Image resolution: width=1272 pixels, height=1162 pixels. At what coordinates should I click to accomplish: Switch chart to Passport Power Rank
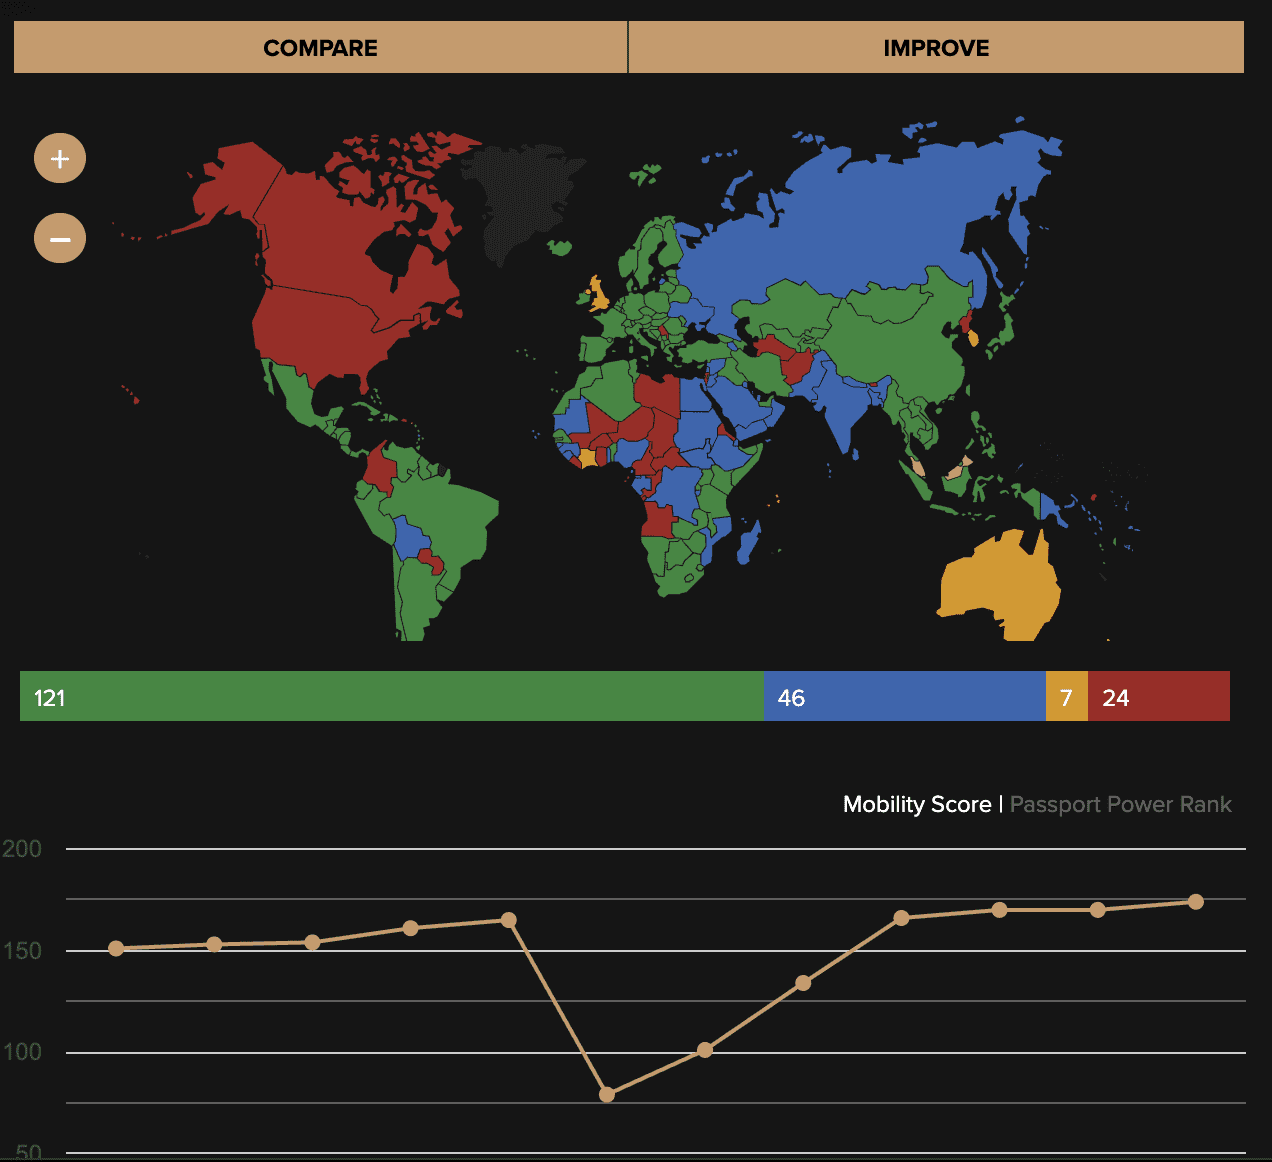click(x=1120, y=804)
